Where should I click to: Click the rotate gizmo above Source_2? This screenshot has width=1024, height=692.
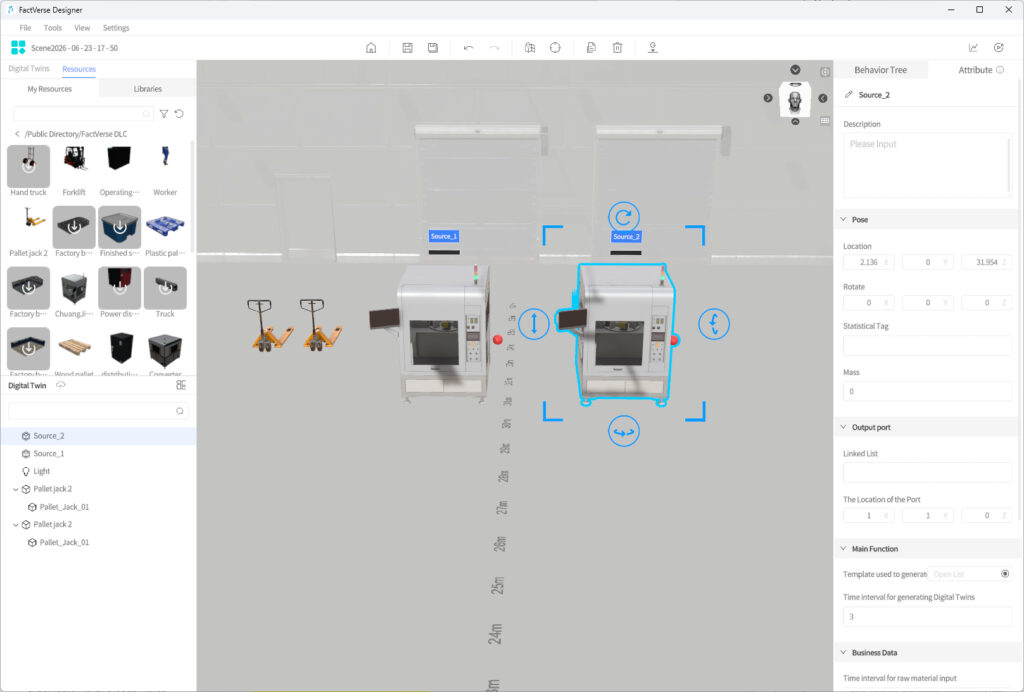[624, 217]
